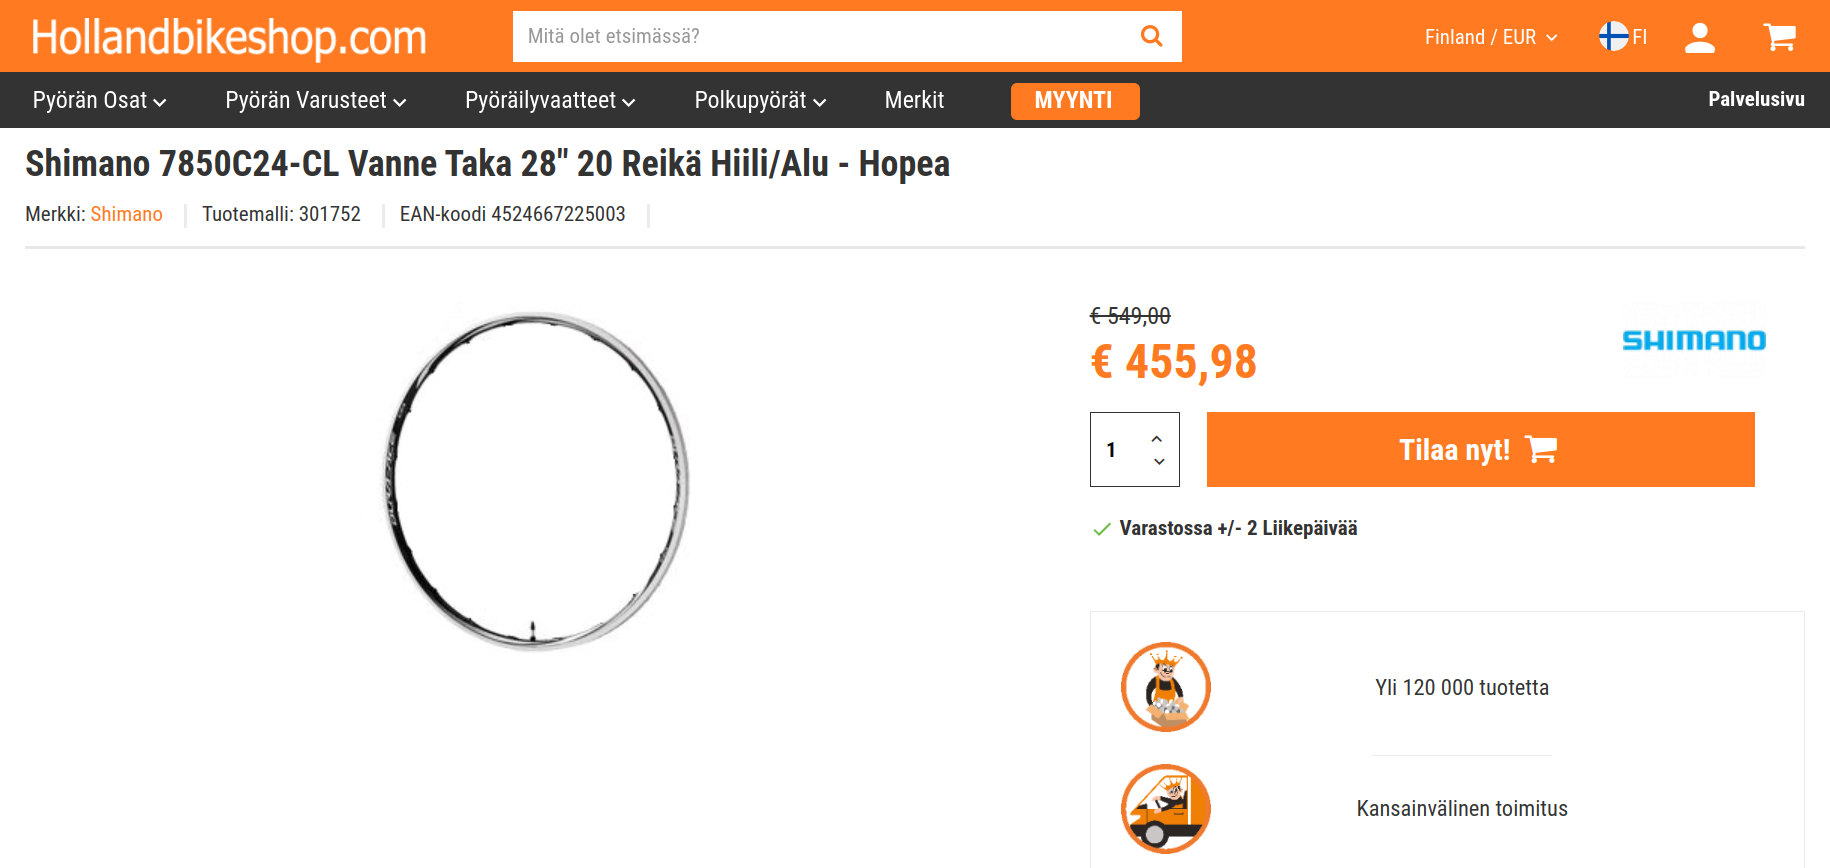
Task: Click the search magnifier icon
Action: (1151, 36)
